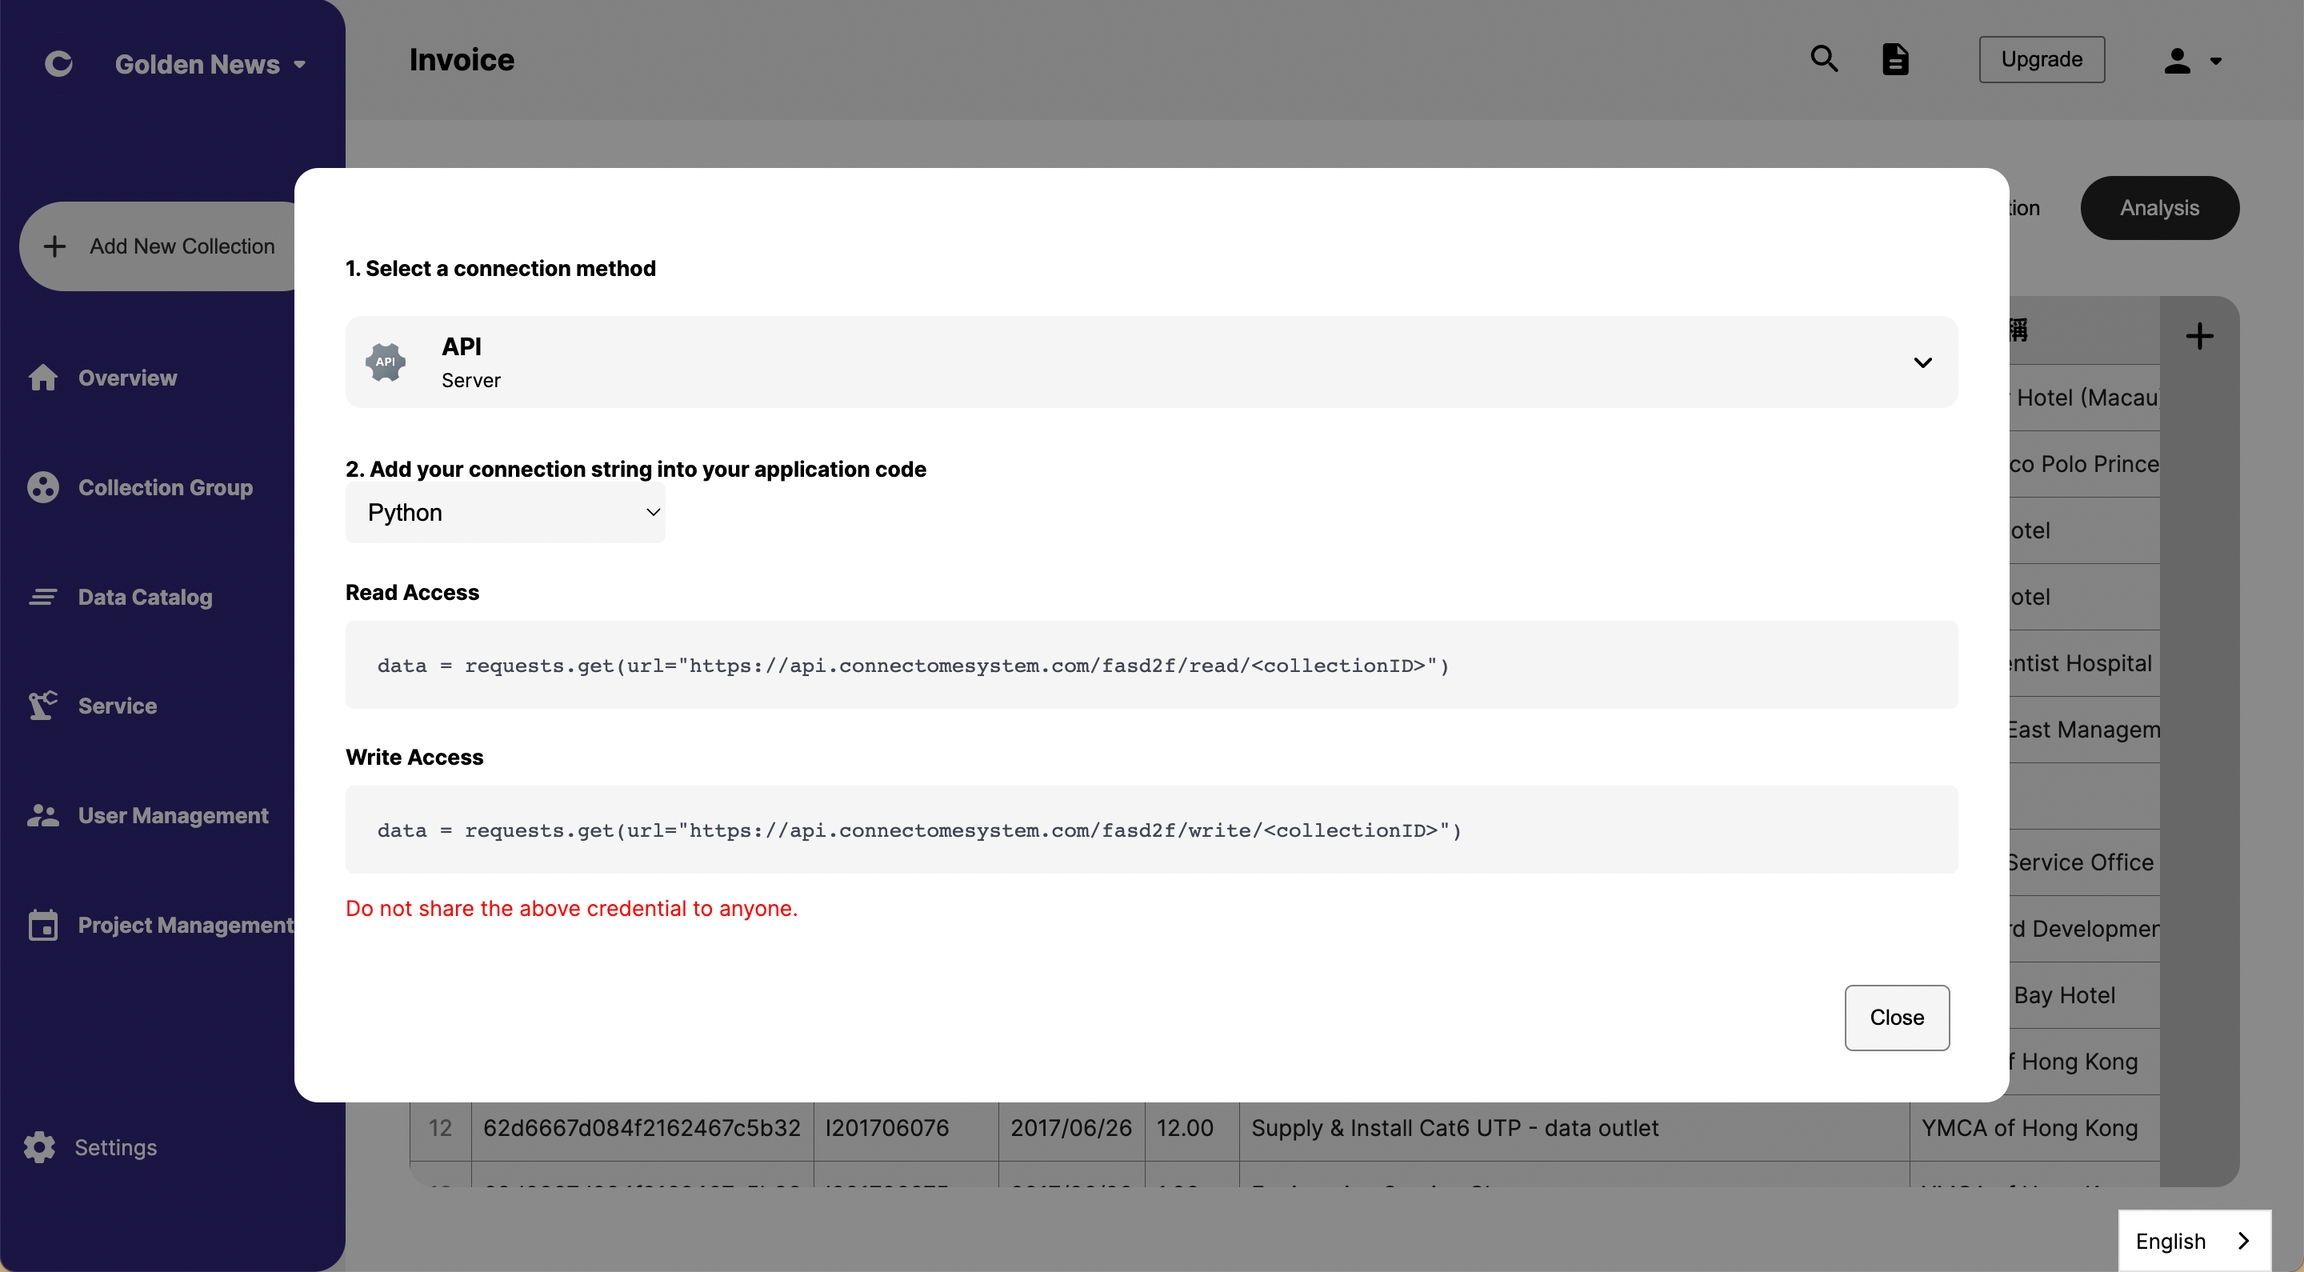Click the search magnifier icon in header
This screenshot has width=2304, height=1272.
click(x=1824, y=59)
